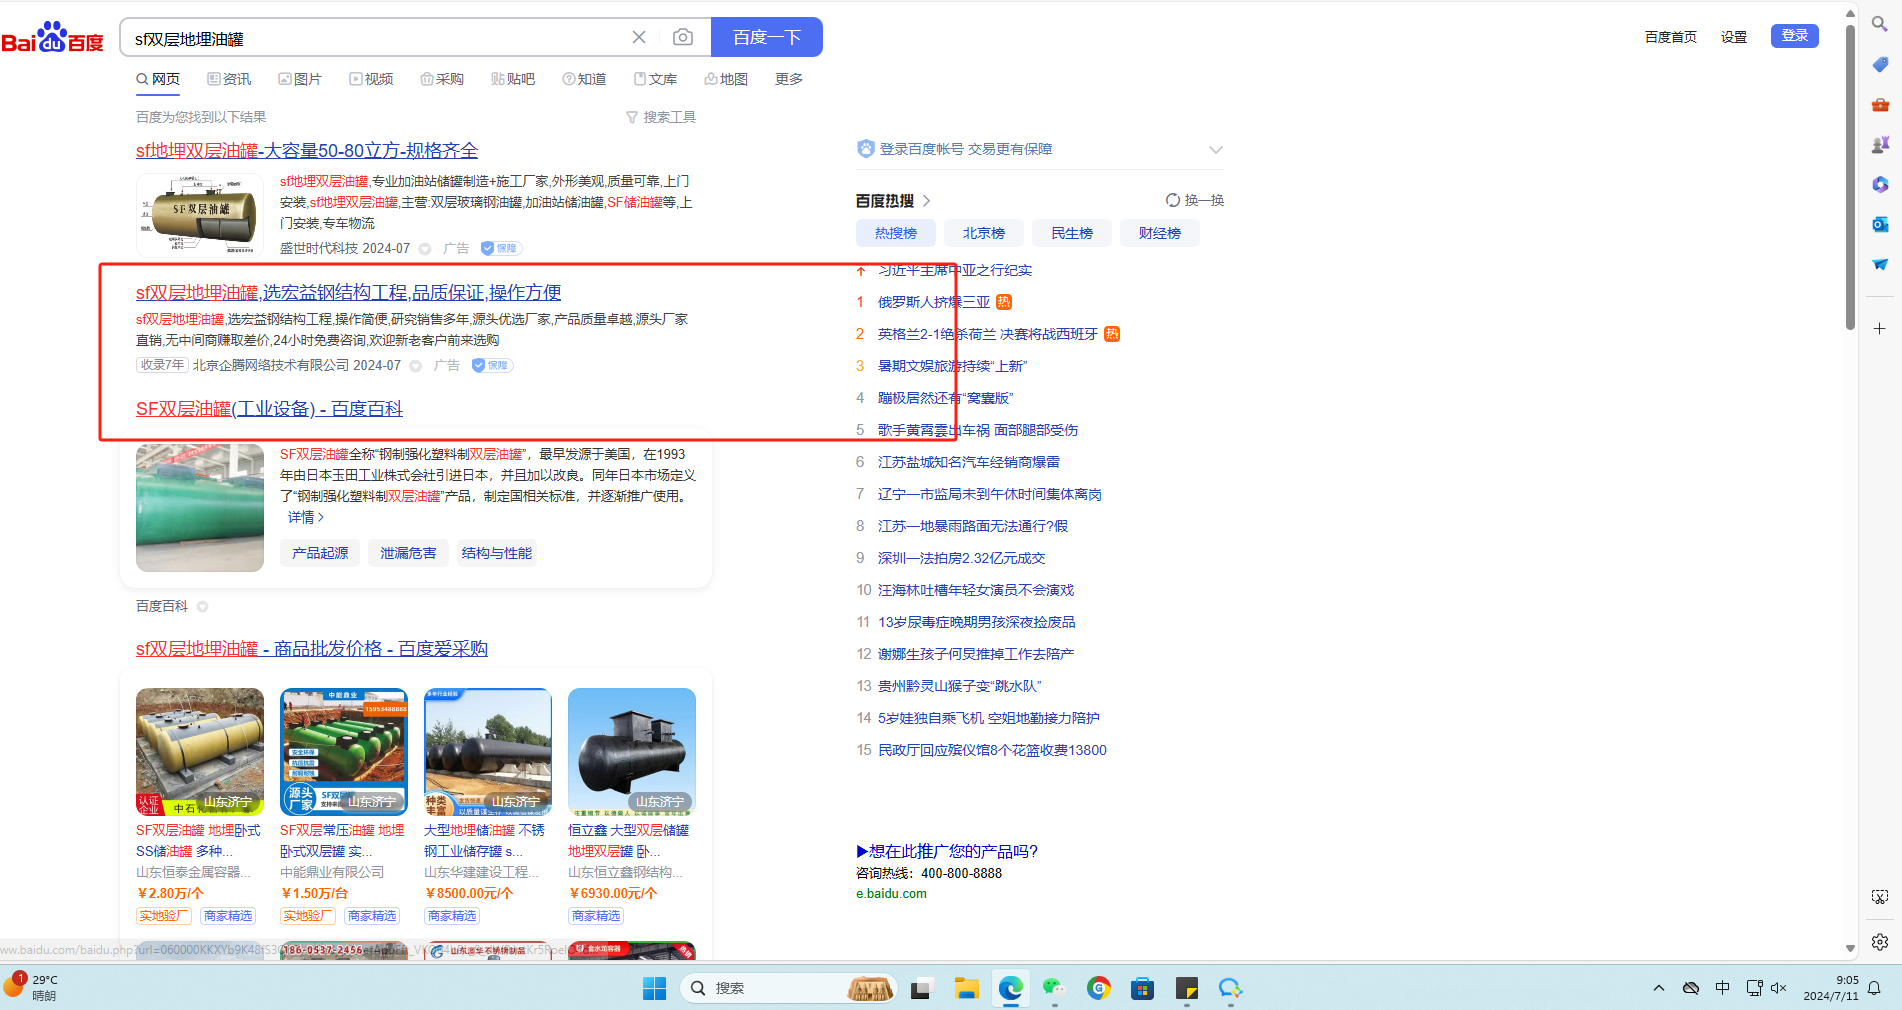Toggle the muted volume icon in the tray
This screenshot has height=1010, width=1902.
1778,988
